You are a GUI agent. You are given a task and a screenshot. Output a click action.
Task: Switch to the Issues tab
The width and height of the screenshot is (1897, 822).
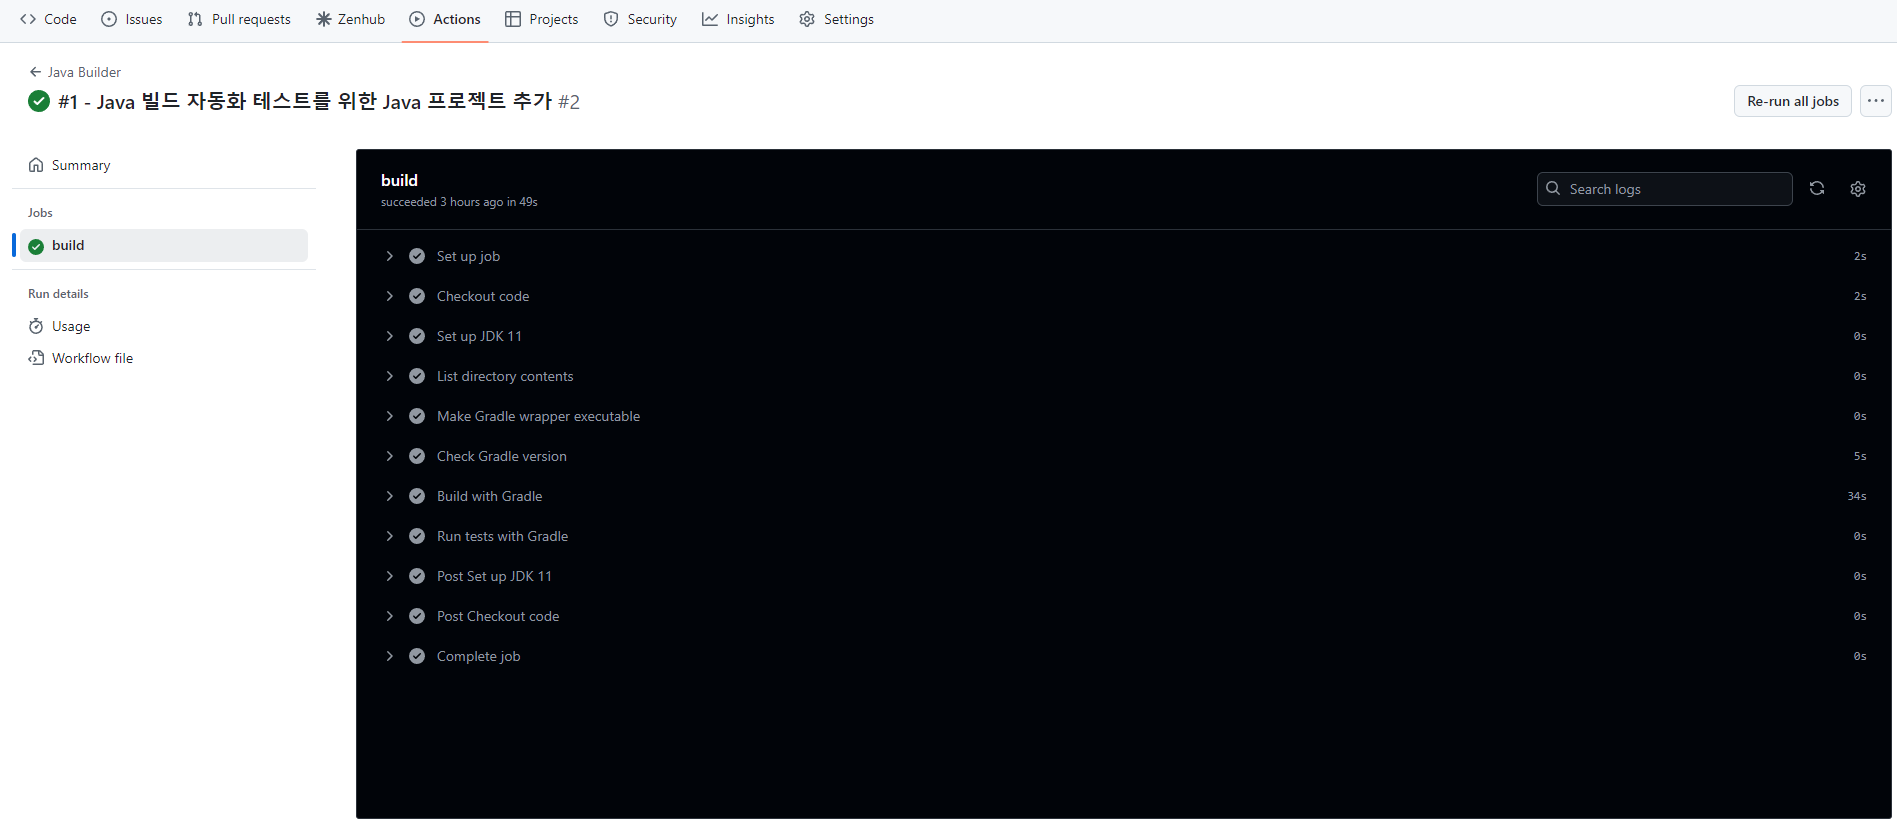coord(132,19)
